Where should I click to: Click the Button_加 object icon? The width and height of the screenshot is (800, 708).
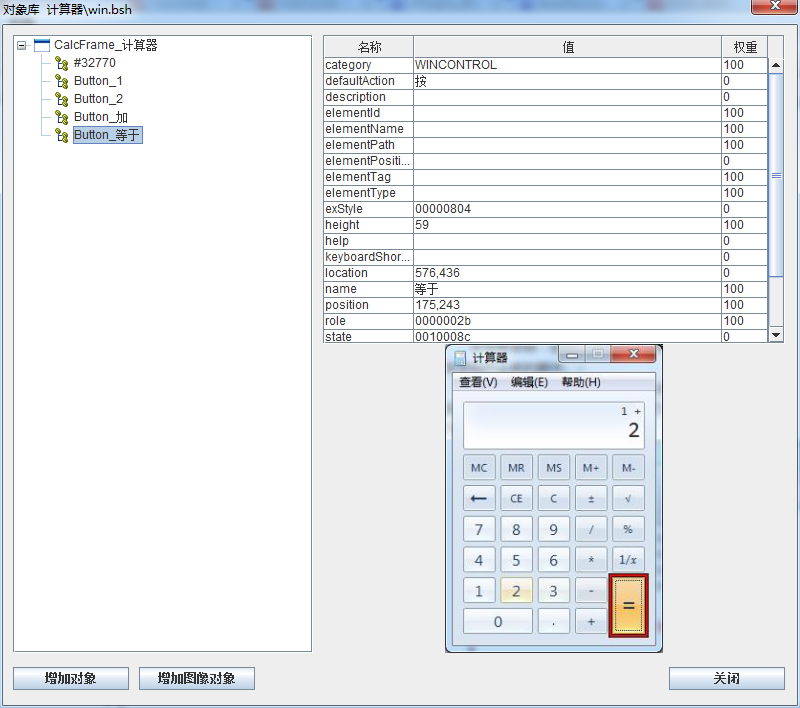pyautogui.click(x=61, y=117)
